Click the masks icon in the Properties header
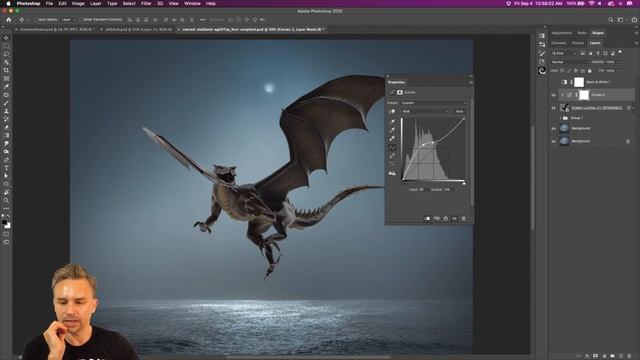Screen dimensions: 640x360 point(400,93)
